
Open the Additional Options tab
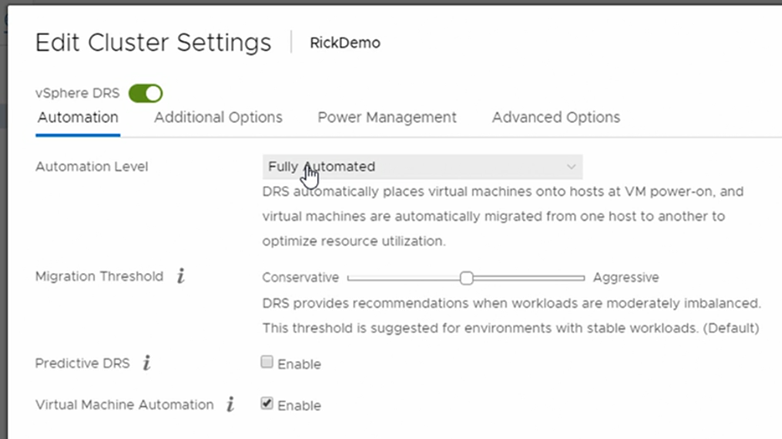(218, 117)
